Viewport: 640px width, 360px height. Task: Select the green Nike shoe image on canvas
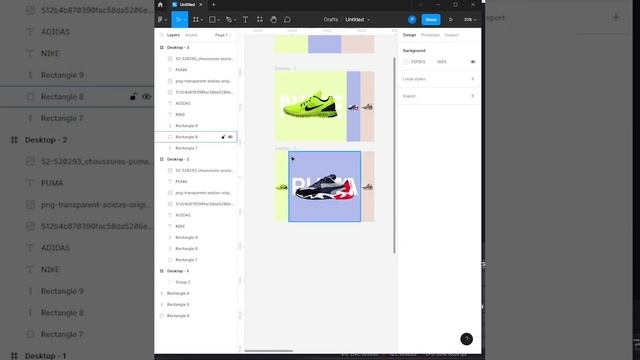(x=311, y=106)
